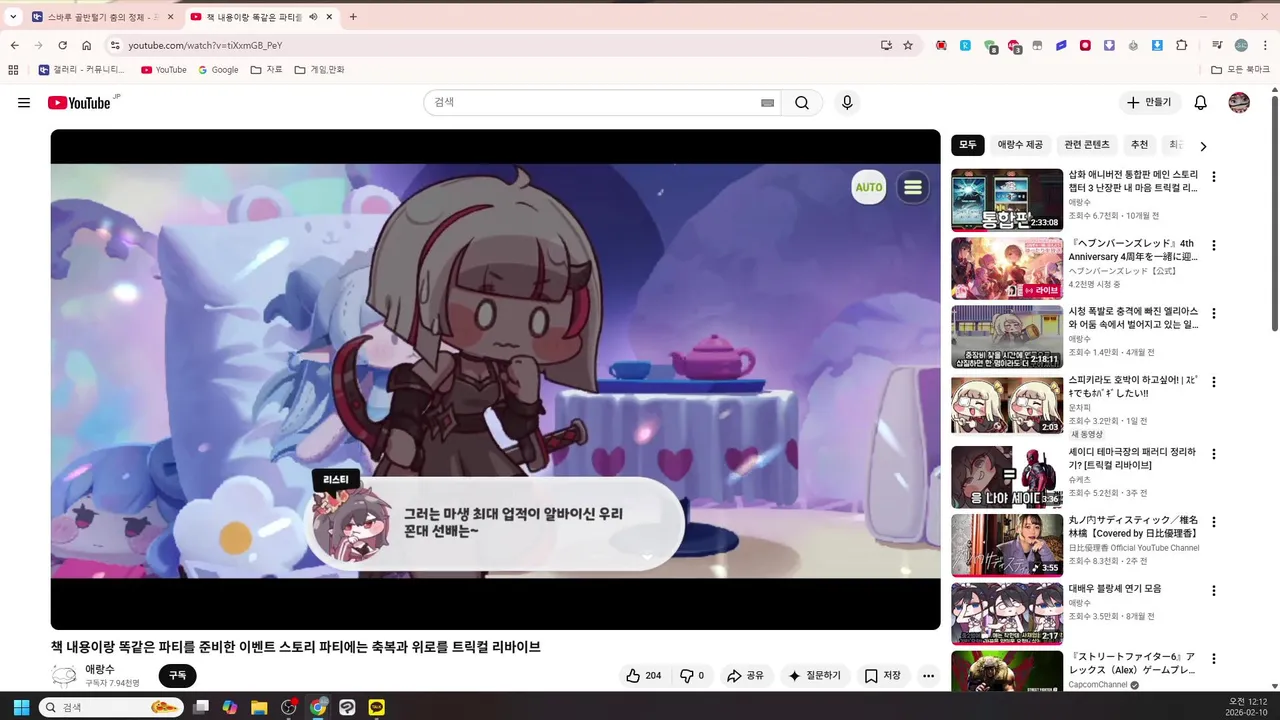The image size is (1280, 720).
Task: Open the KakaoTalk icon in the taskbar
Action: tap(376, 707)
